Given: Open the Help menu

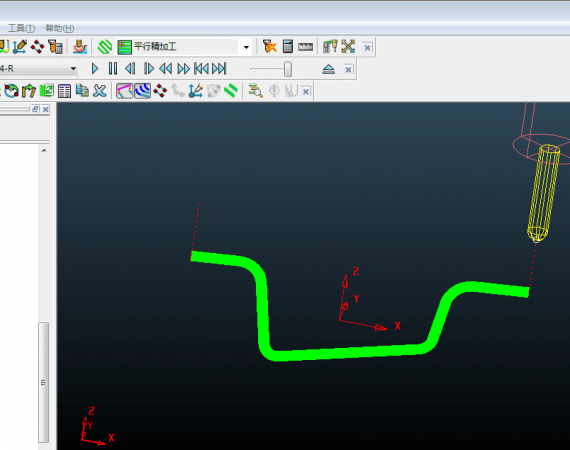Looking at the screenshot, I should coord(60,28).
